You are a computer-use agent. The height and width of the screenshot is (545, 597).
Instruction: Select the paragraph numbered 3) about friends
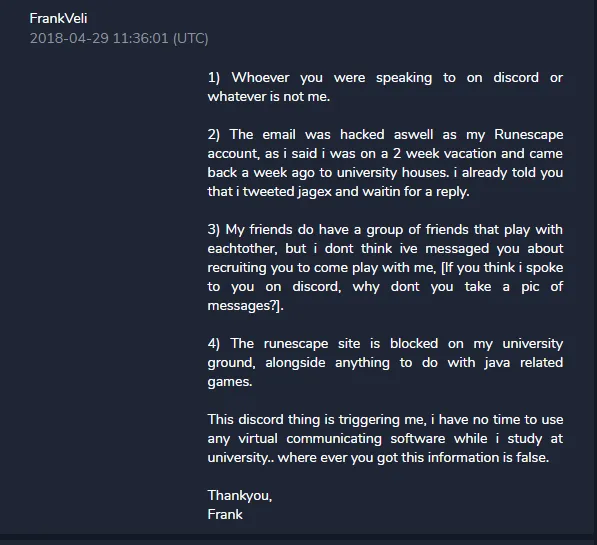385,267
